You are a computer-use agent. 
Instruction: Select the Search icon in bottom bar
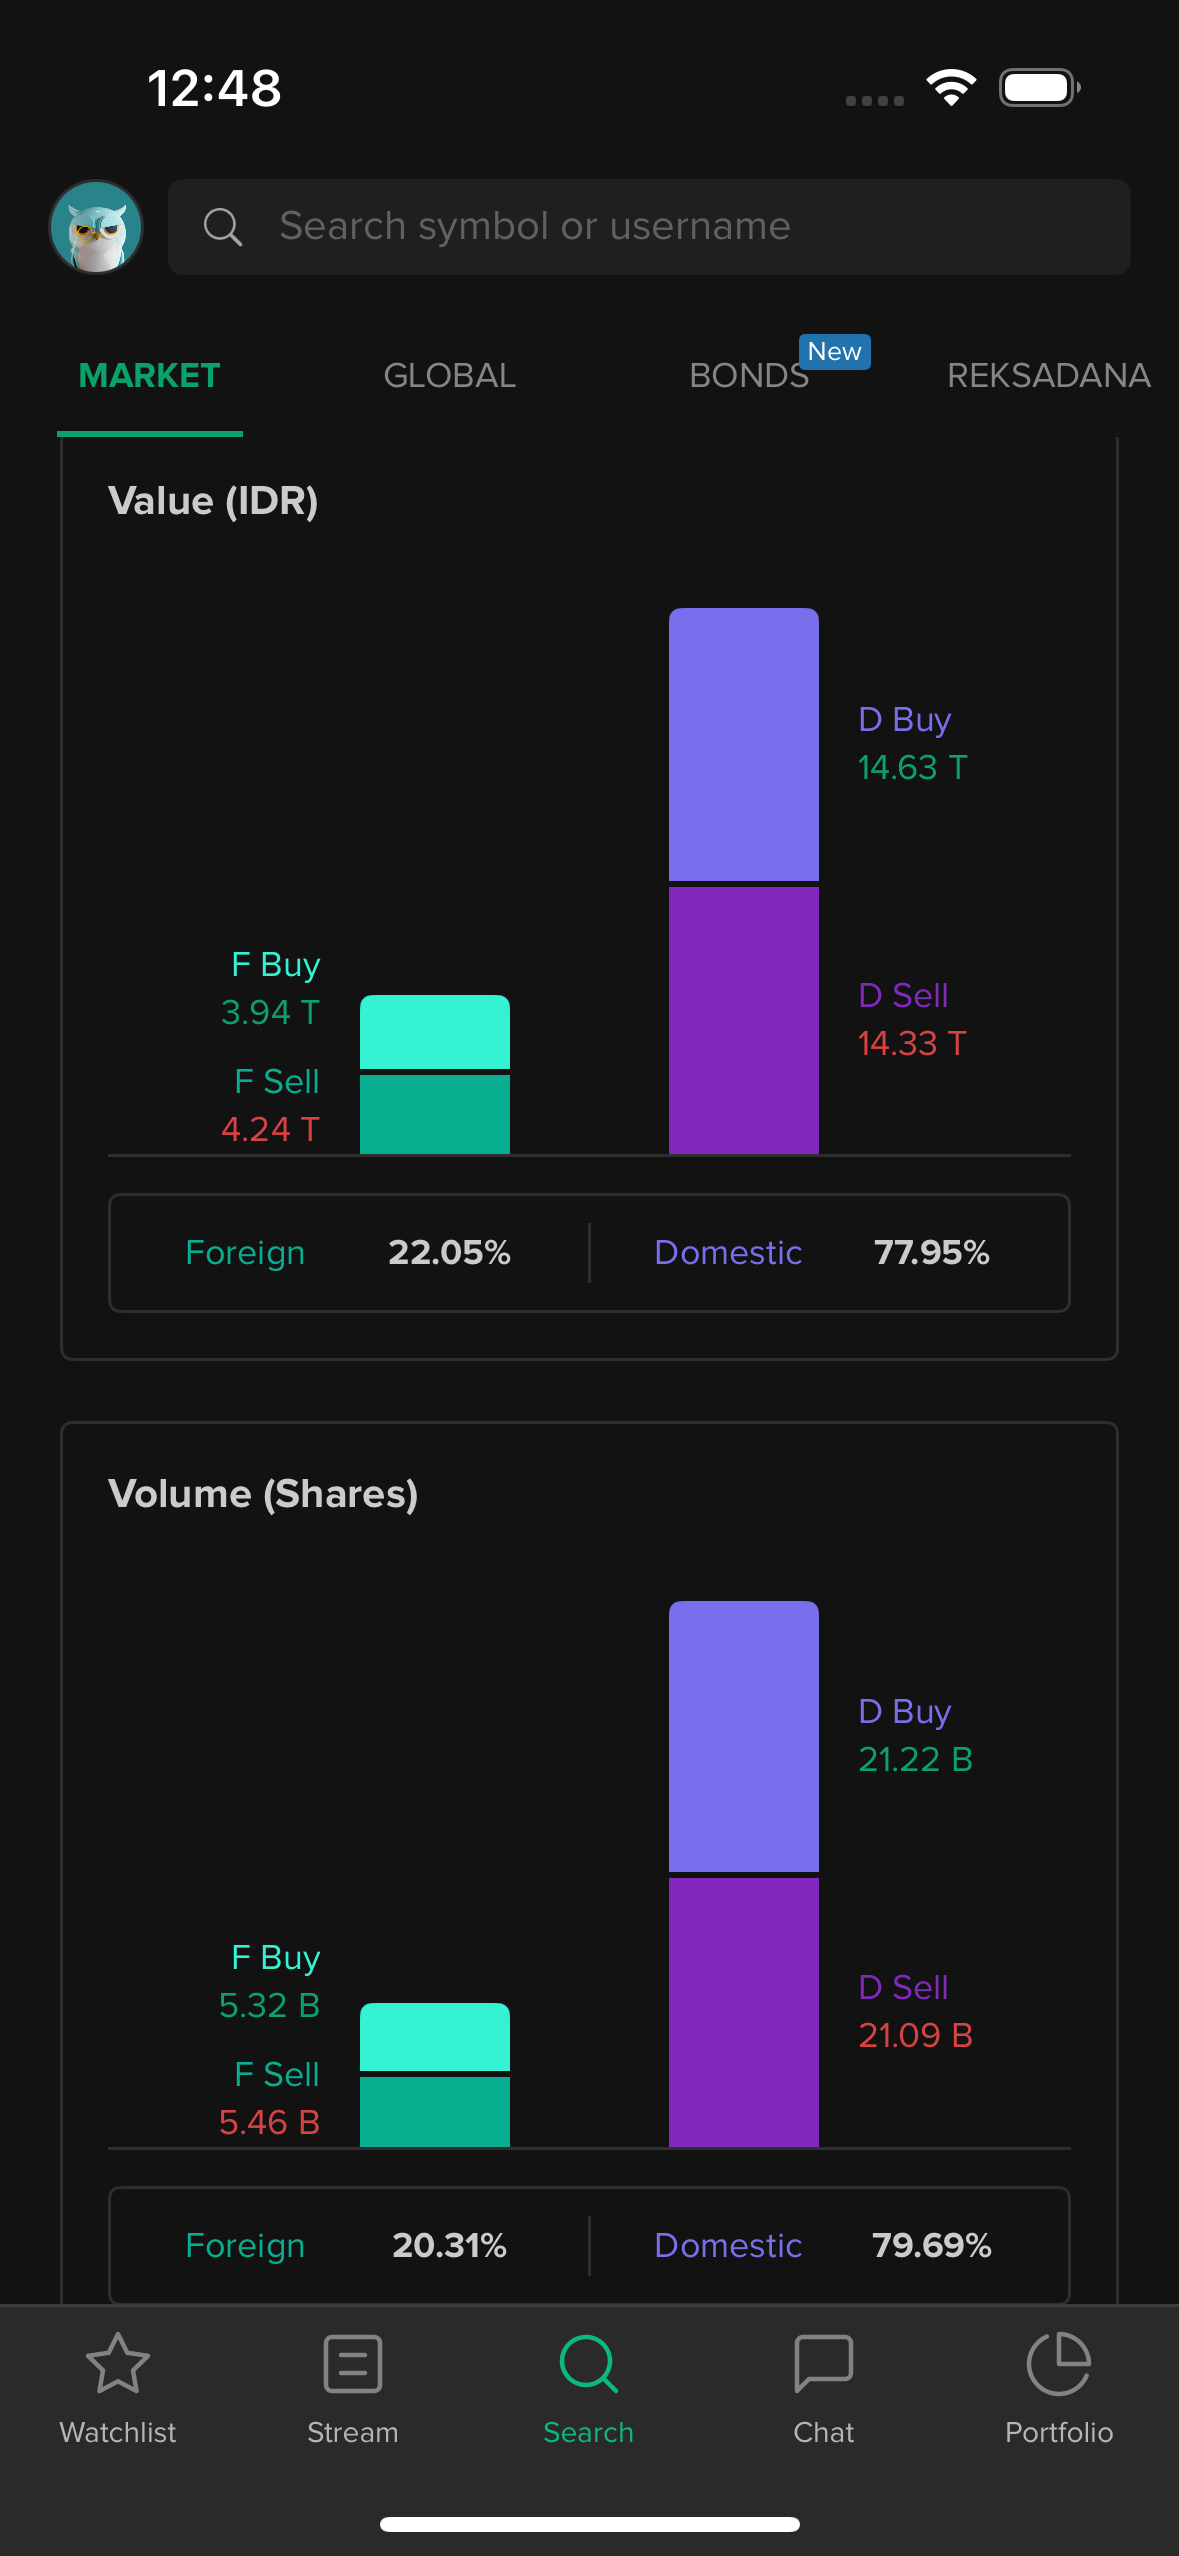588,2364
